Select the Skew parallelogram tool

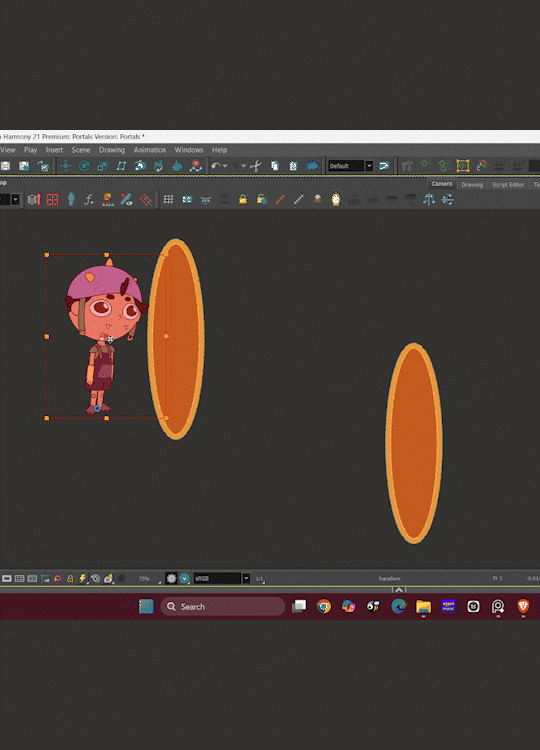(x=121, y=166)
